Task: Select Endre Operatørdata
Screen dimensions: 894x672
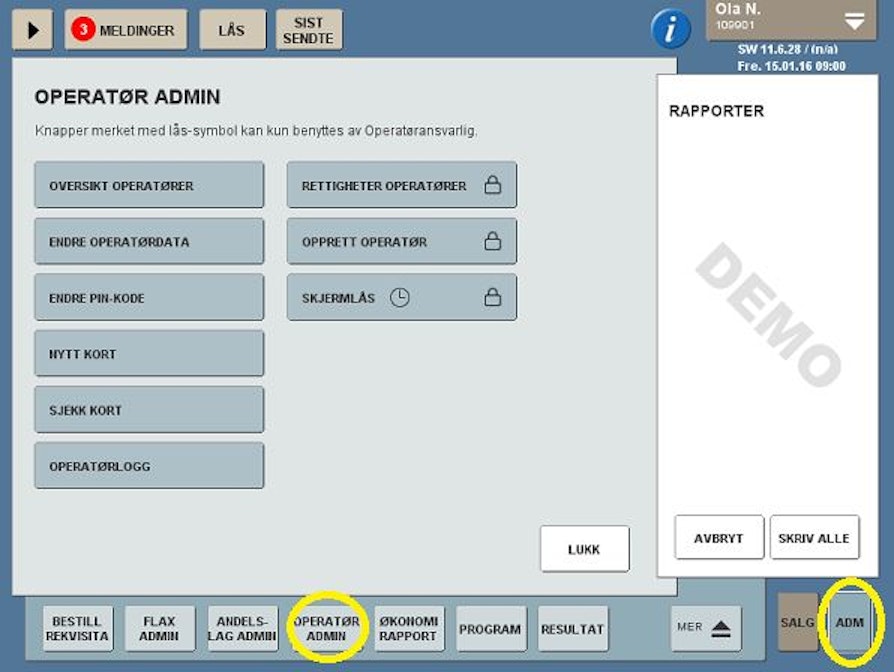Action: tap(149, 242)
